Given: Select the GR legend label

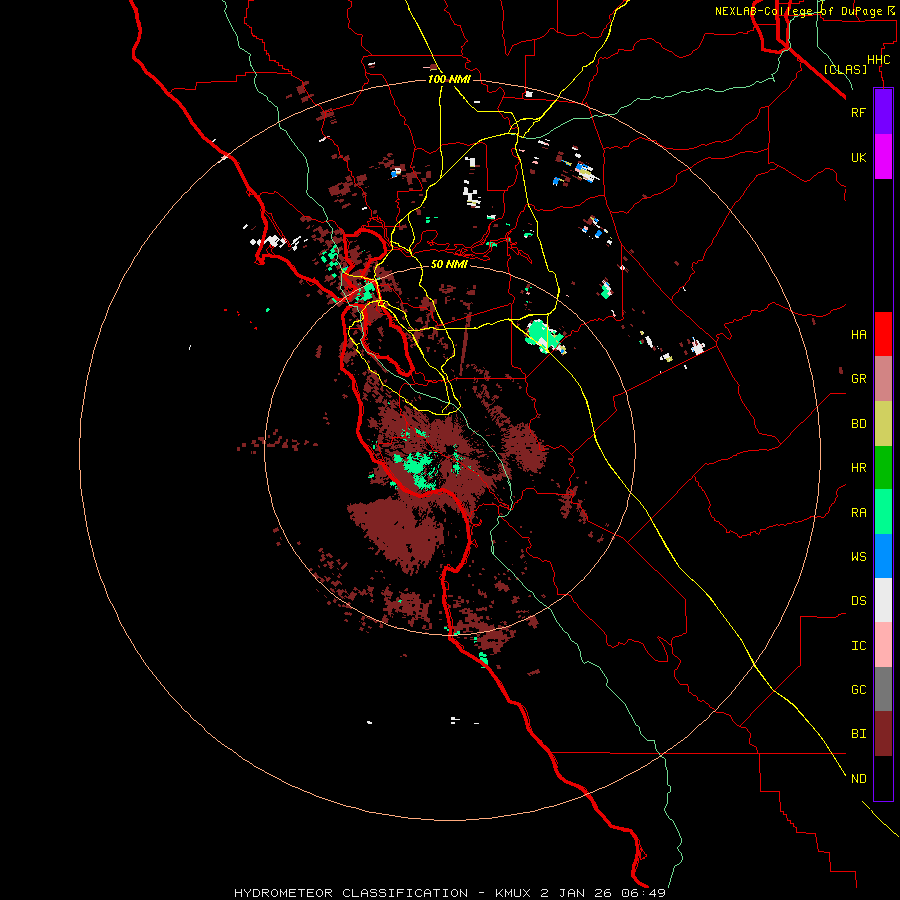Looking at the screenshot, I should pos(859,379).
